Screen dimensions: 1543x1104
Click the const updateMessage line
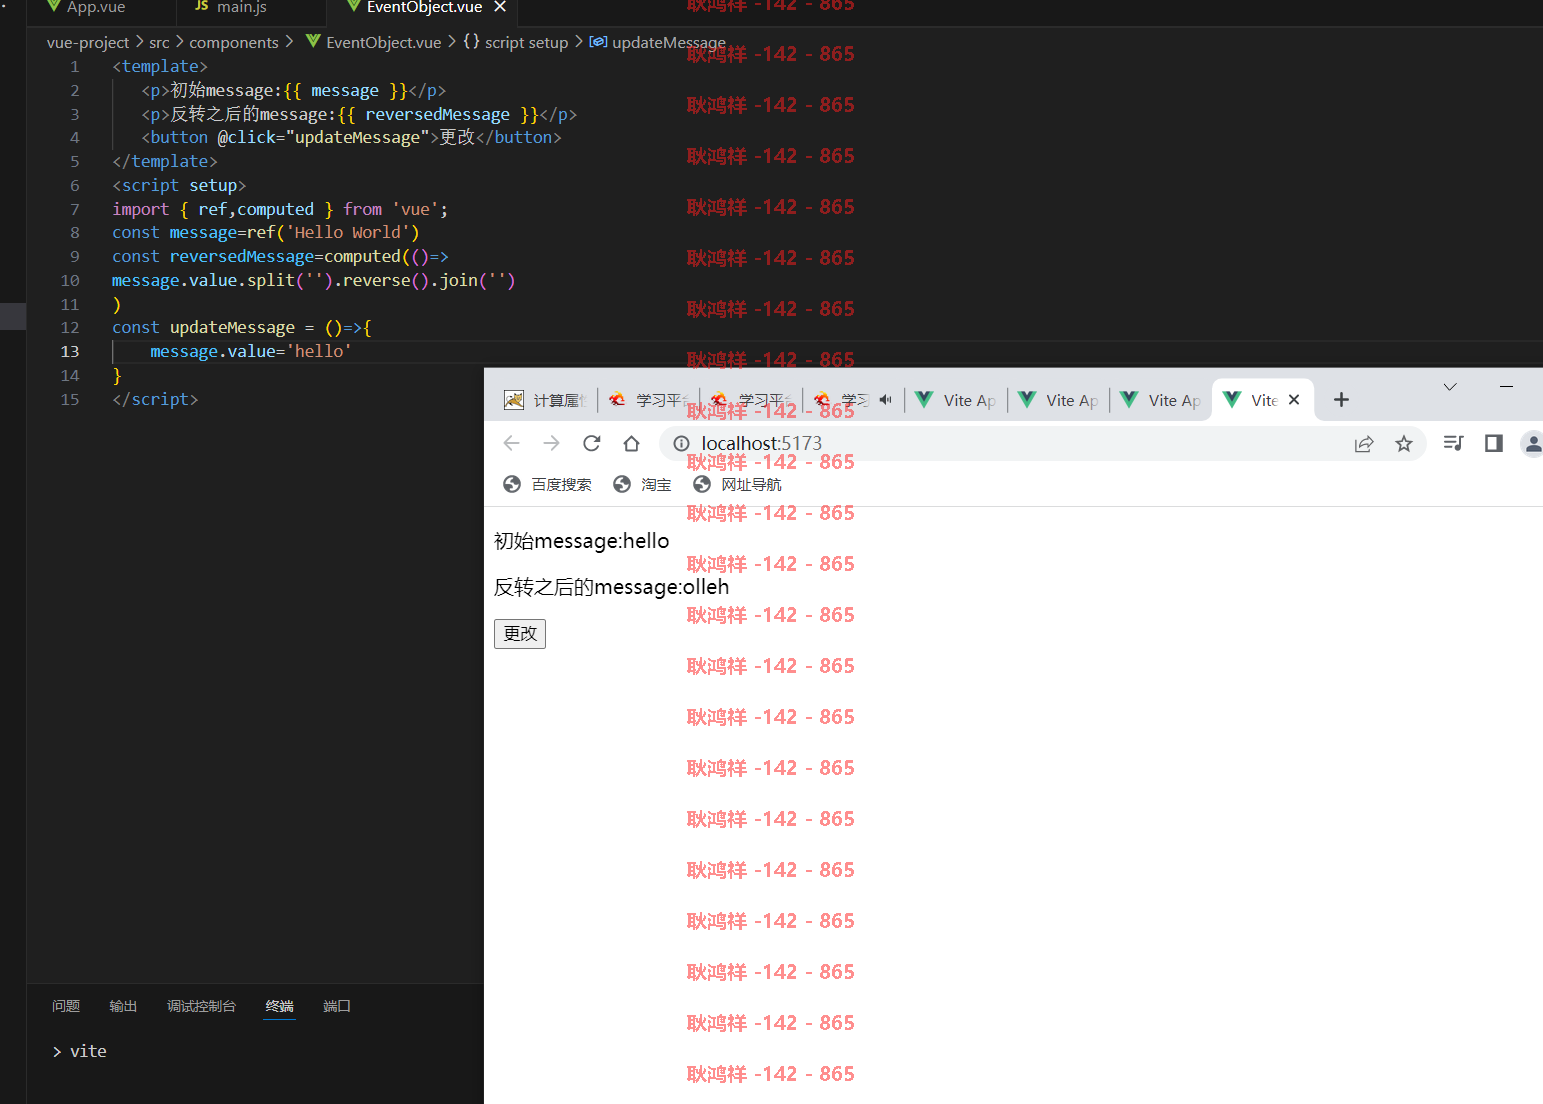(242, 327)
